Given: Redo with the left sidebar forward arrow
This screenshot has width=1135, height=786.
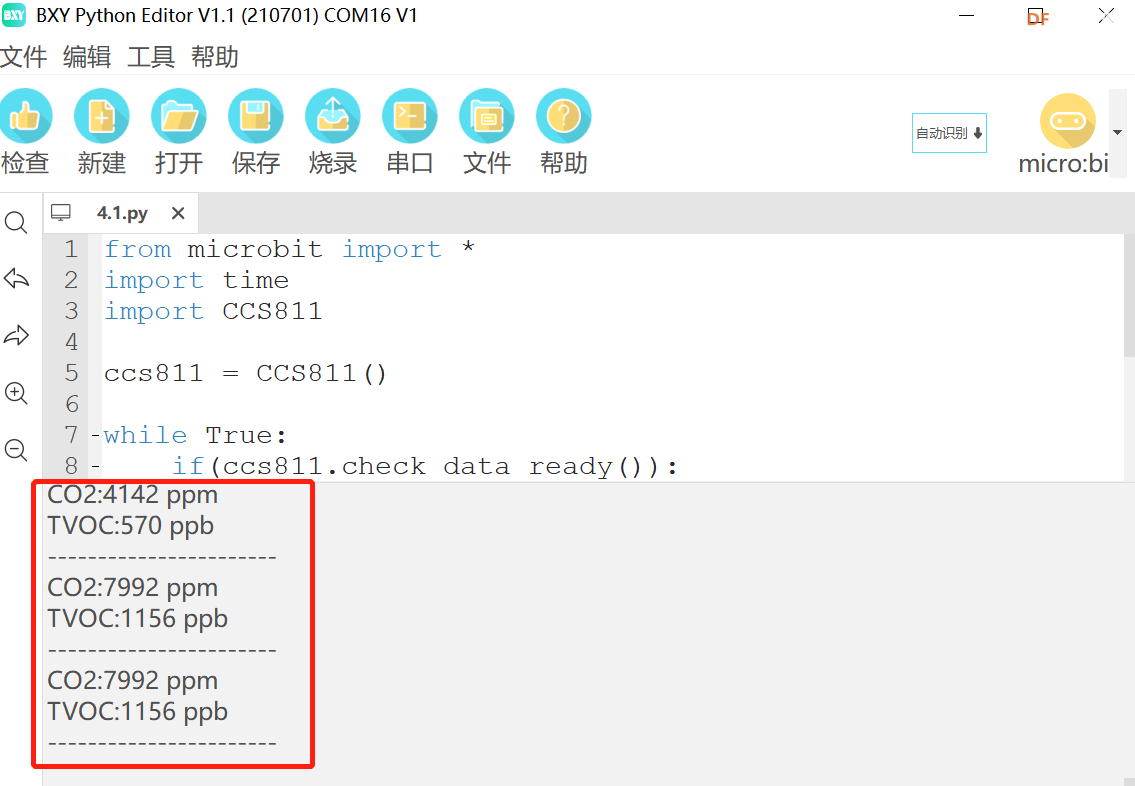Looking at the screenshot, I should [16, 335].
